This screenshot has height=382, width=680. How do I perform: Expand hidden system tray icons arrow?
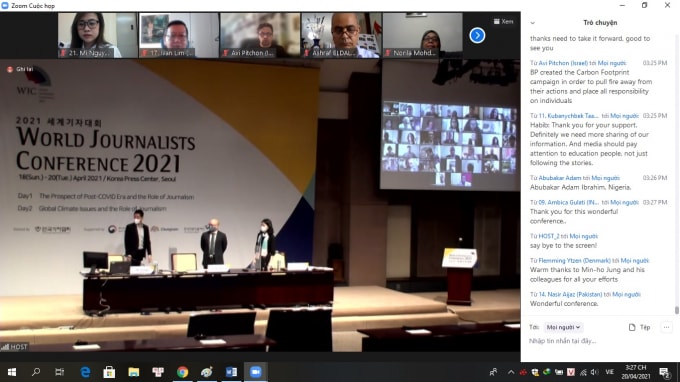pyautogui.click(x=511, y=372)
